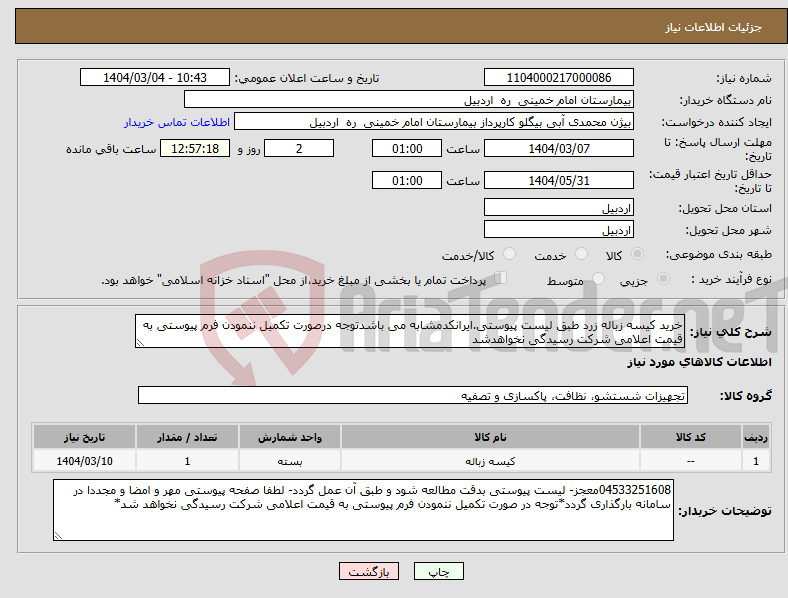
Task: Click the نام کالا column header
Action: [x=490, y=437]
